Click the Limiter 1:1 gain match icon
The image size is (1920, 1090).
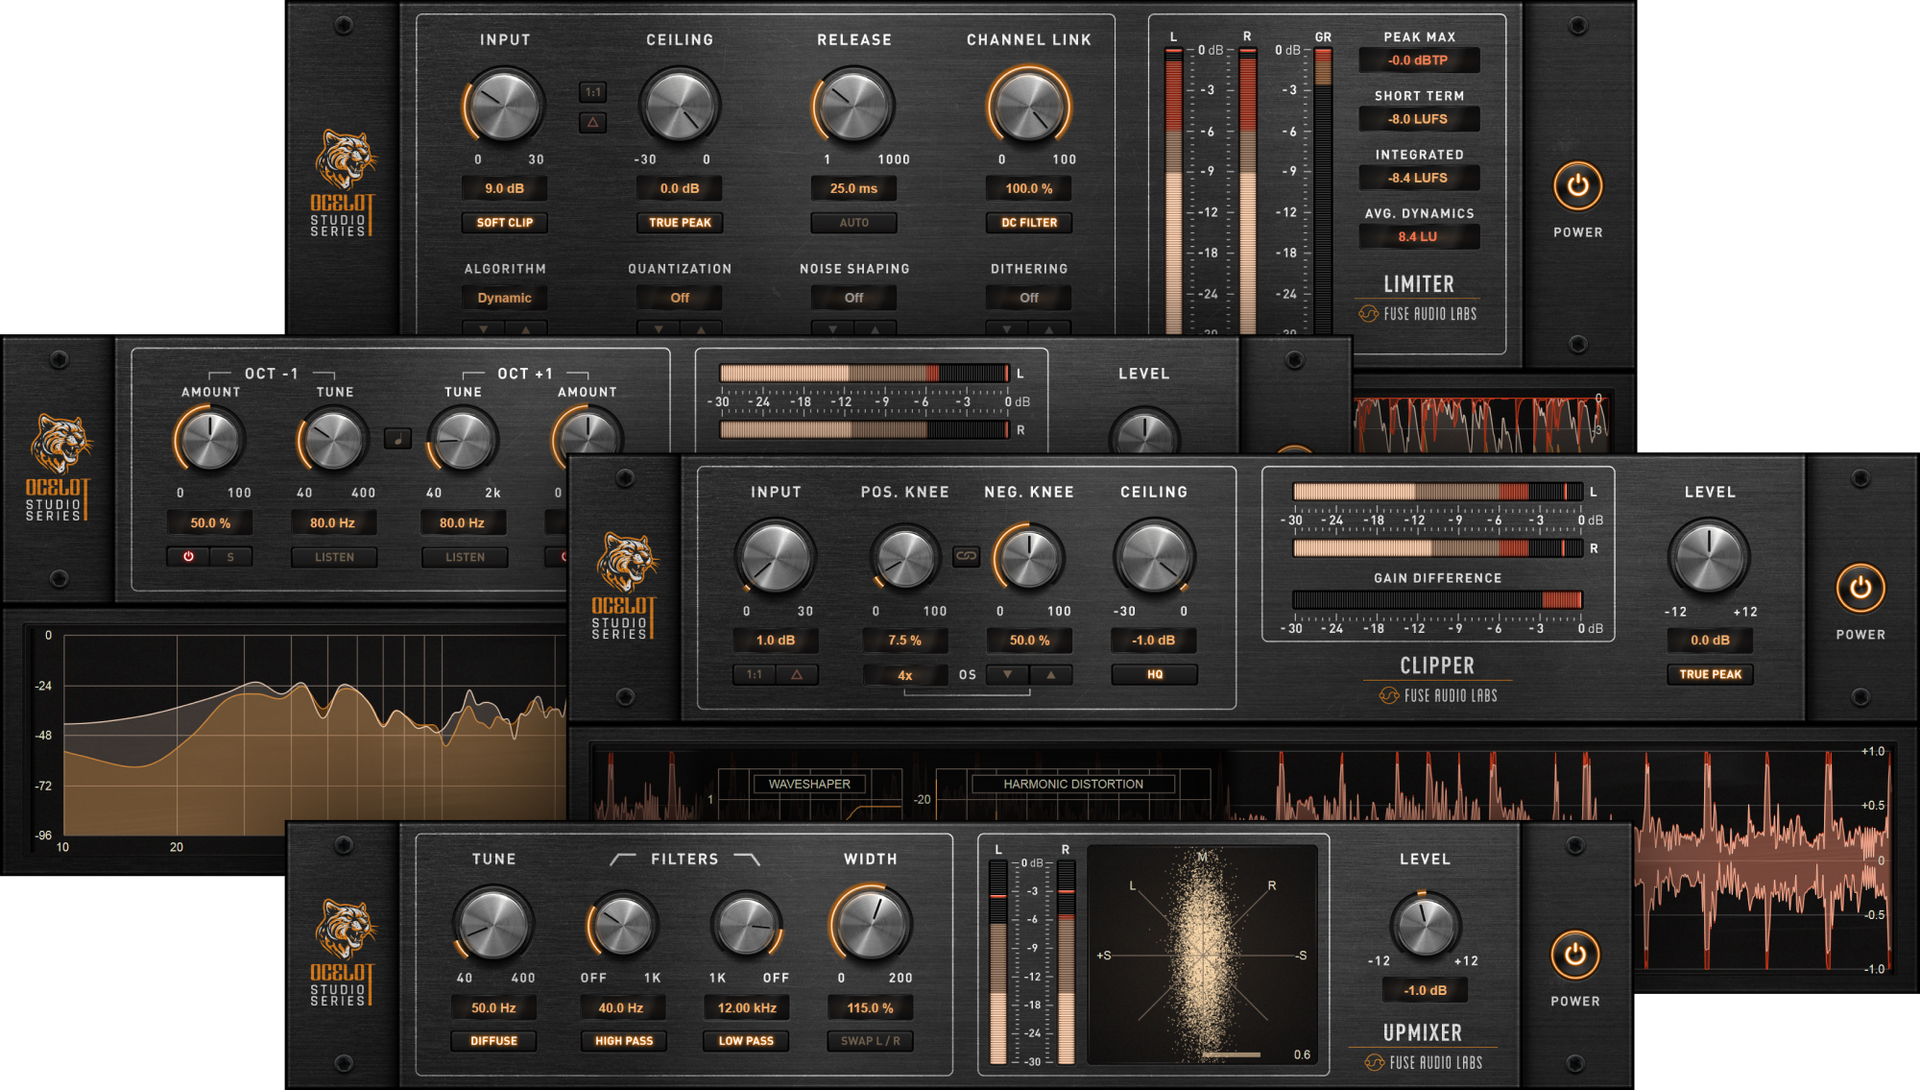click(593, 92)
